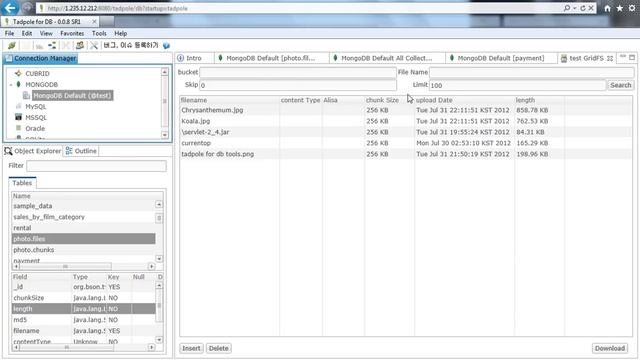Click the MySQL database icon

[x=18, y=106]
